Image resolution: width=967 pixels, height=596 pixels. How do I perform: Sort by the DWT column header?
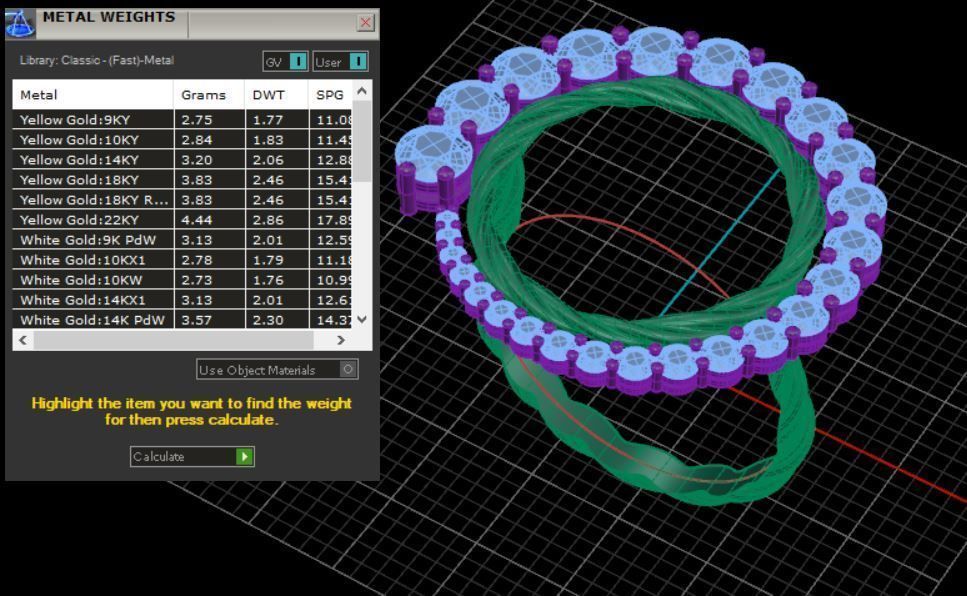(x=276, y=95)
